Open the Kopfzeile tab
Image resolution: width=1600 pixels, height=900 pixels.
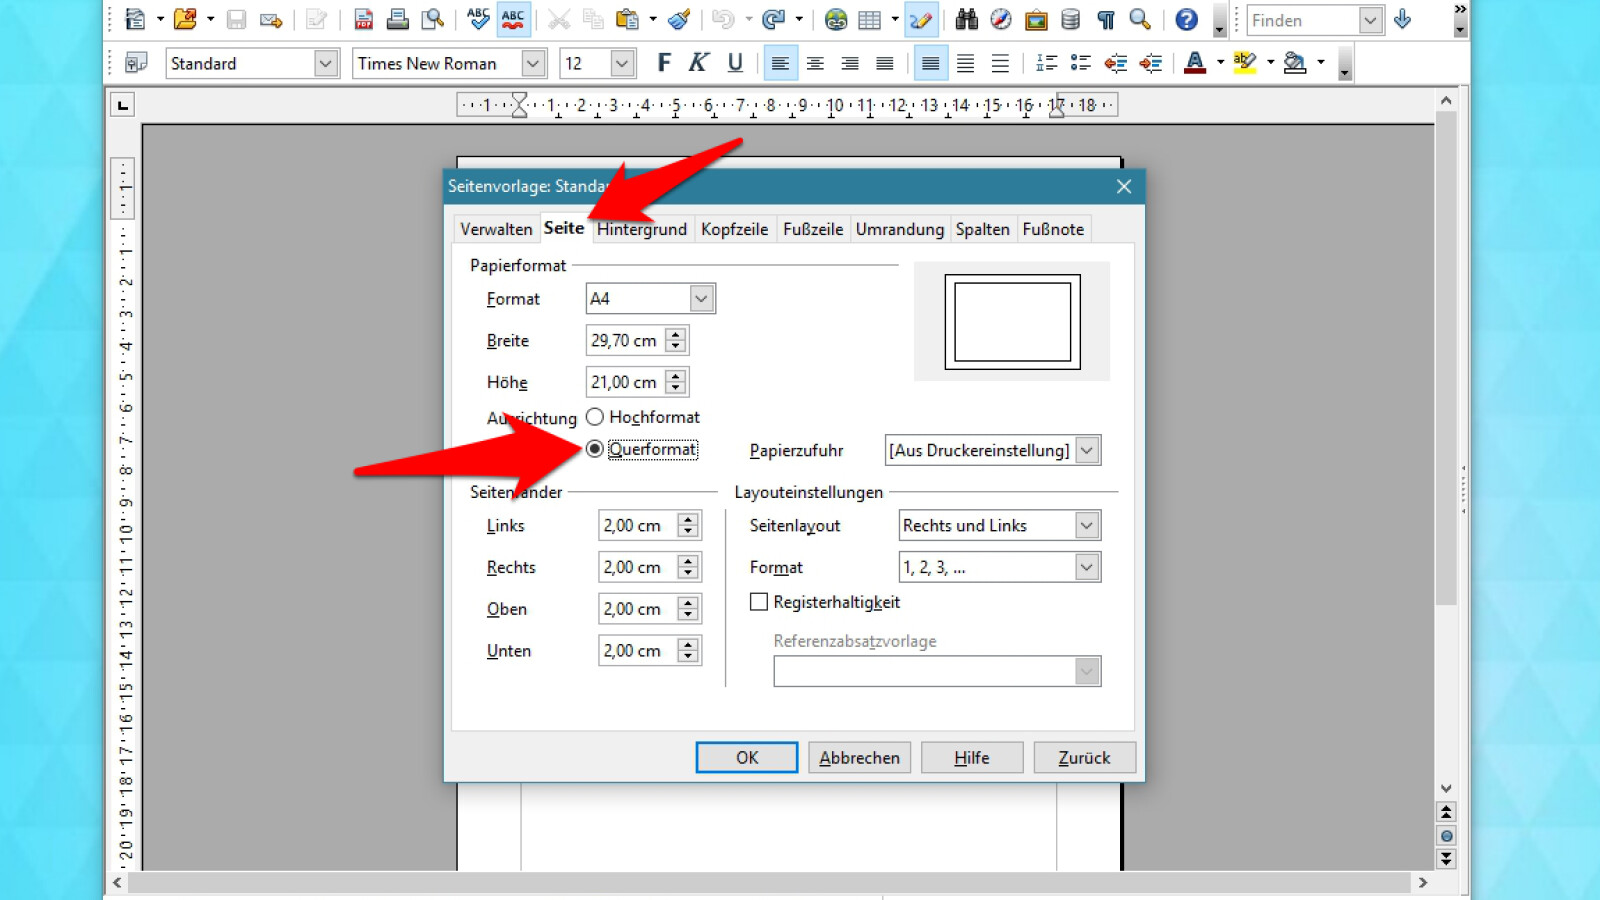point(734,229)
